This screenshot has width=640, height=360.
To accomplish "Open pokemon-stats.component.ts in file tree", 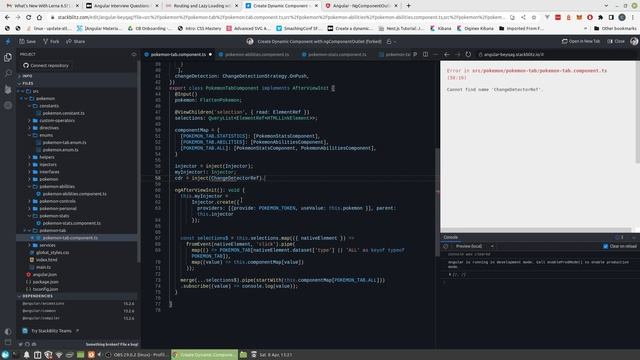I will pyautogui.click(x=69, y=223).
